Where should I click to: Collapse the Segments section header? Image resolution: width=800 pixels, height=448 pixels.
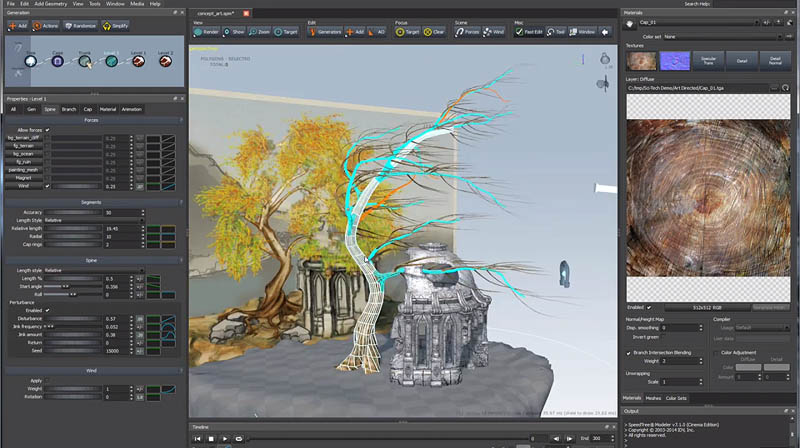click(94, 203)
